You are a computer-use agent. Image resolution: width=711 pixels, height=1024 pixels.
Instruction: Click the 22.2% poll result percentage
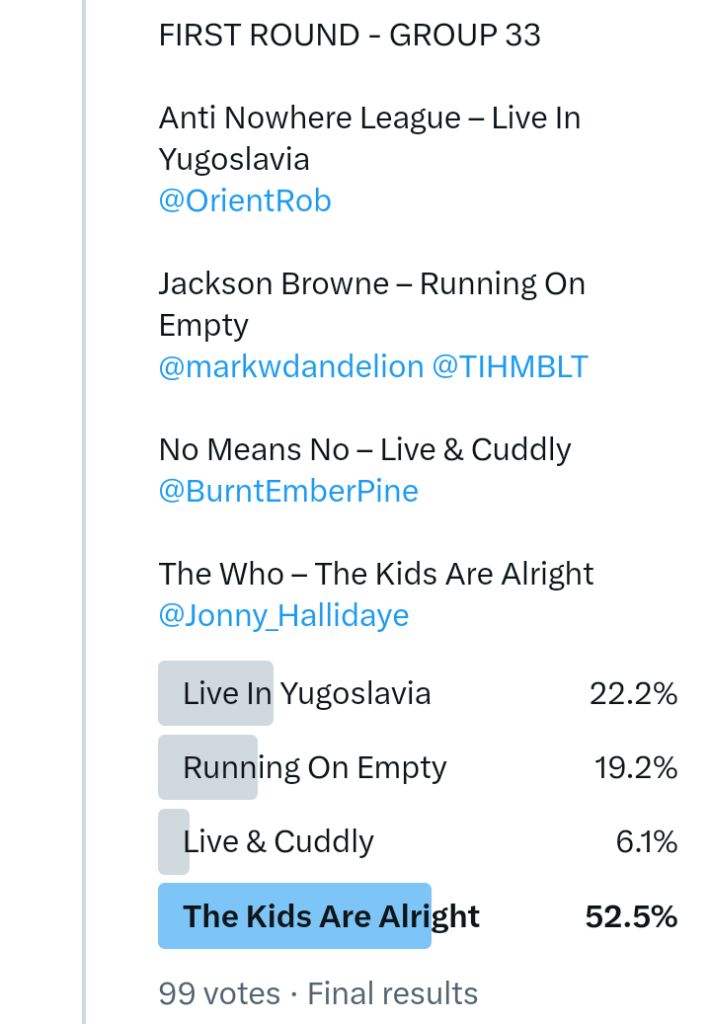pos(633,693)
